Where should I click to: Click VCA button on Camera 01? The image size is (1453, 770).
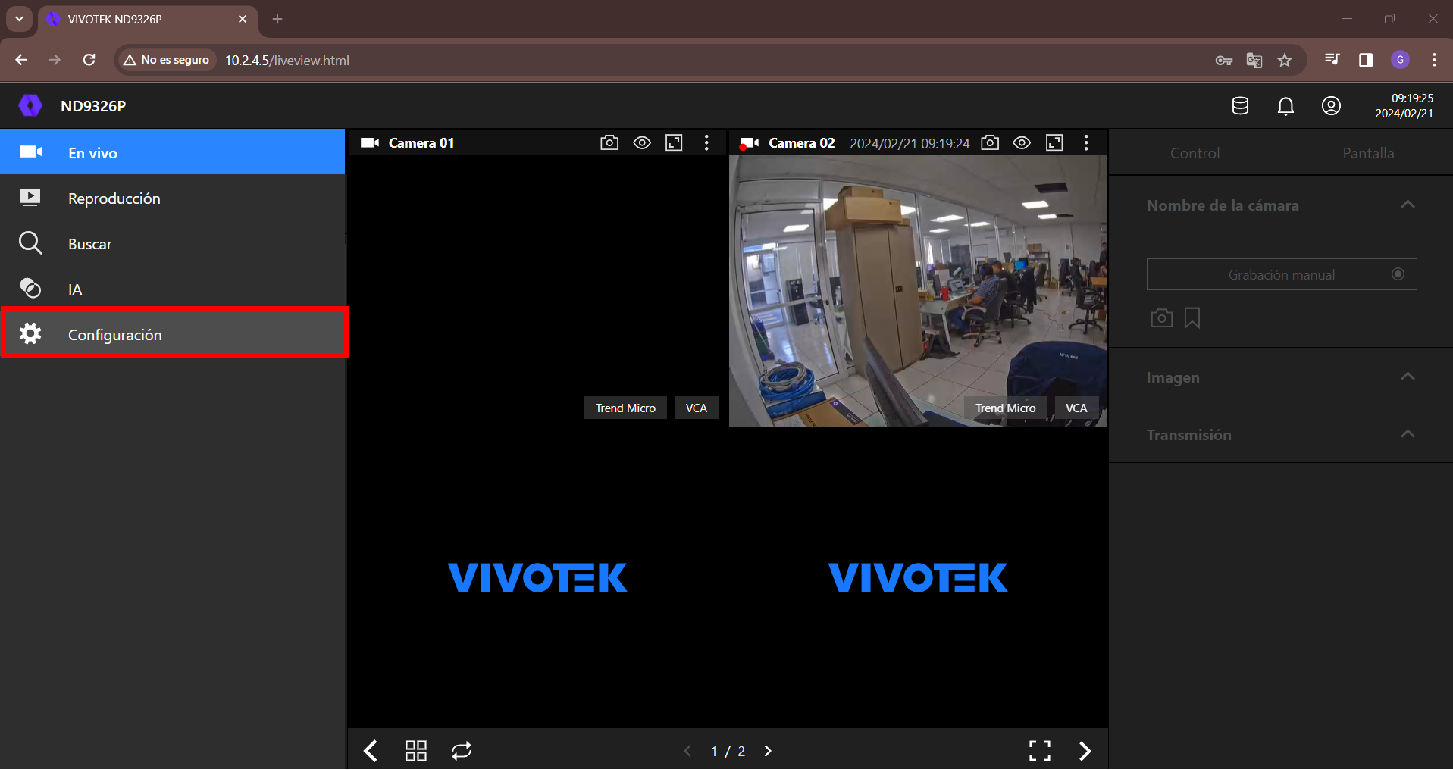pyautogui.click(x=696, y=408)
